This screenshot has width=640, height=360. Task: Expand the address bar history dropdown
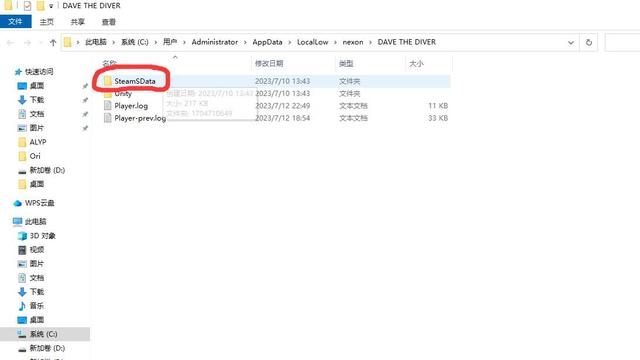click(x=571, y=42)
